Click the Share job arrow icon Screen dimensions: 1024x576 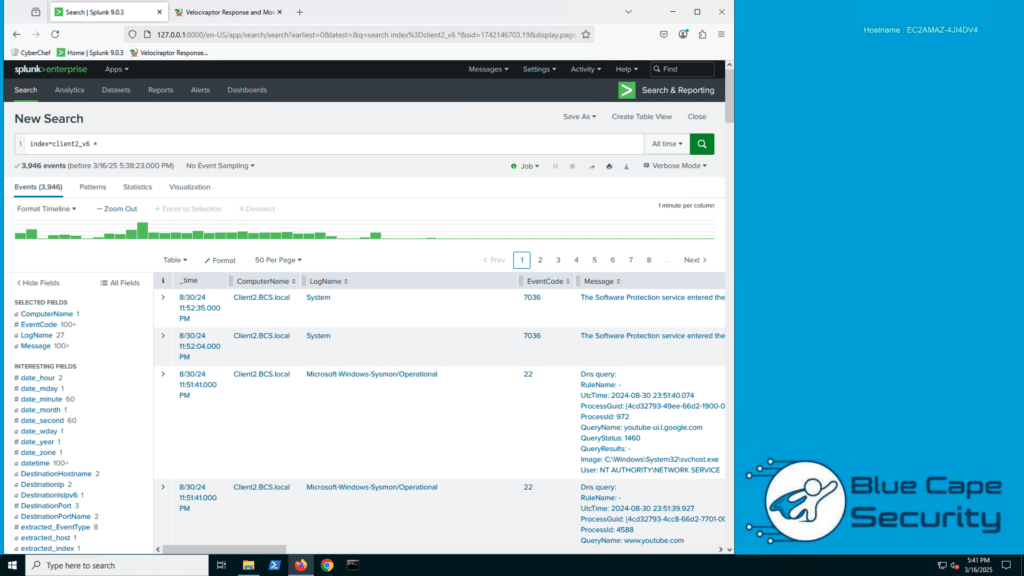point(591,166)
